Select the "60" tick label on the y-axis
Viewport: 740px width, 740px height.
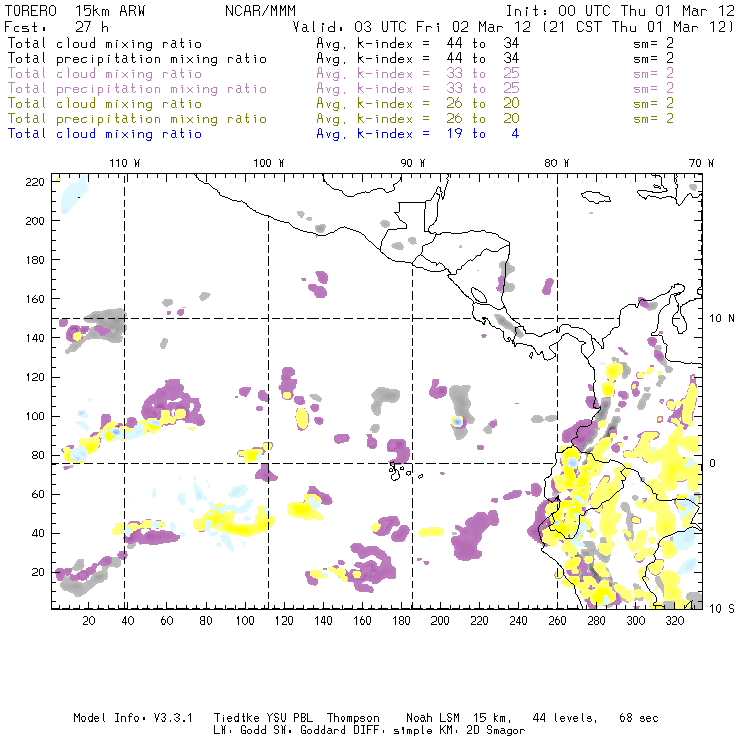tap(38, 494)
